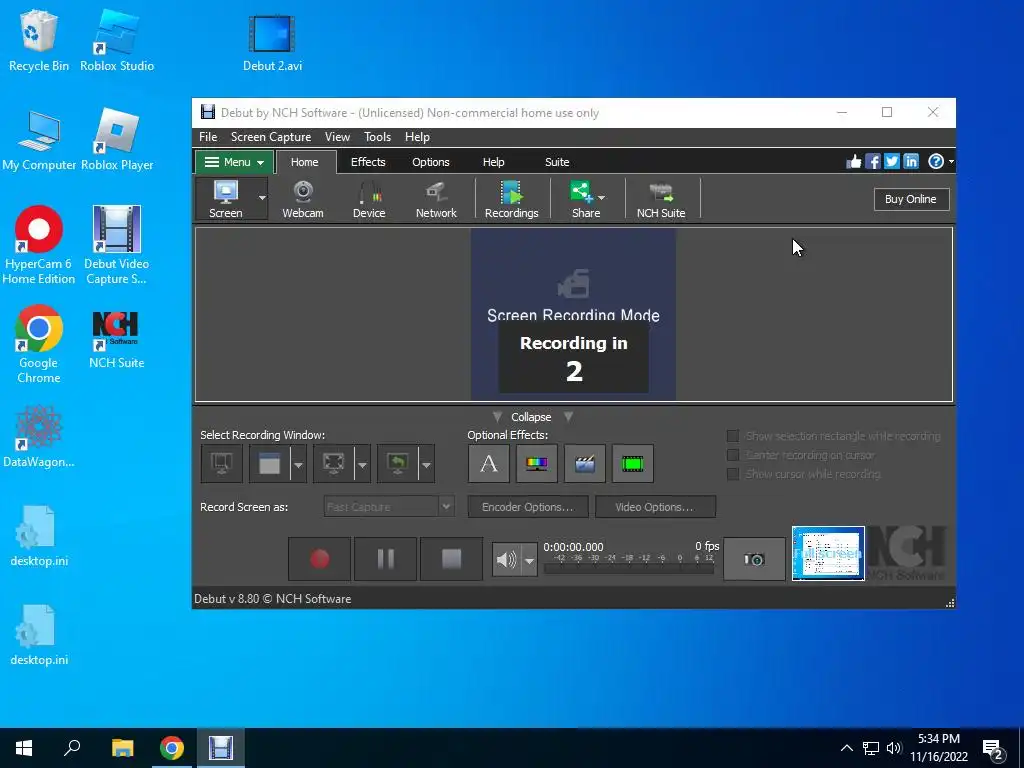Open the Recordings list

pos(511,199)
